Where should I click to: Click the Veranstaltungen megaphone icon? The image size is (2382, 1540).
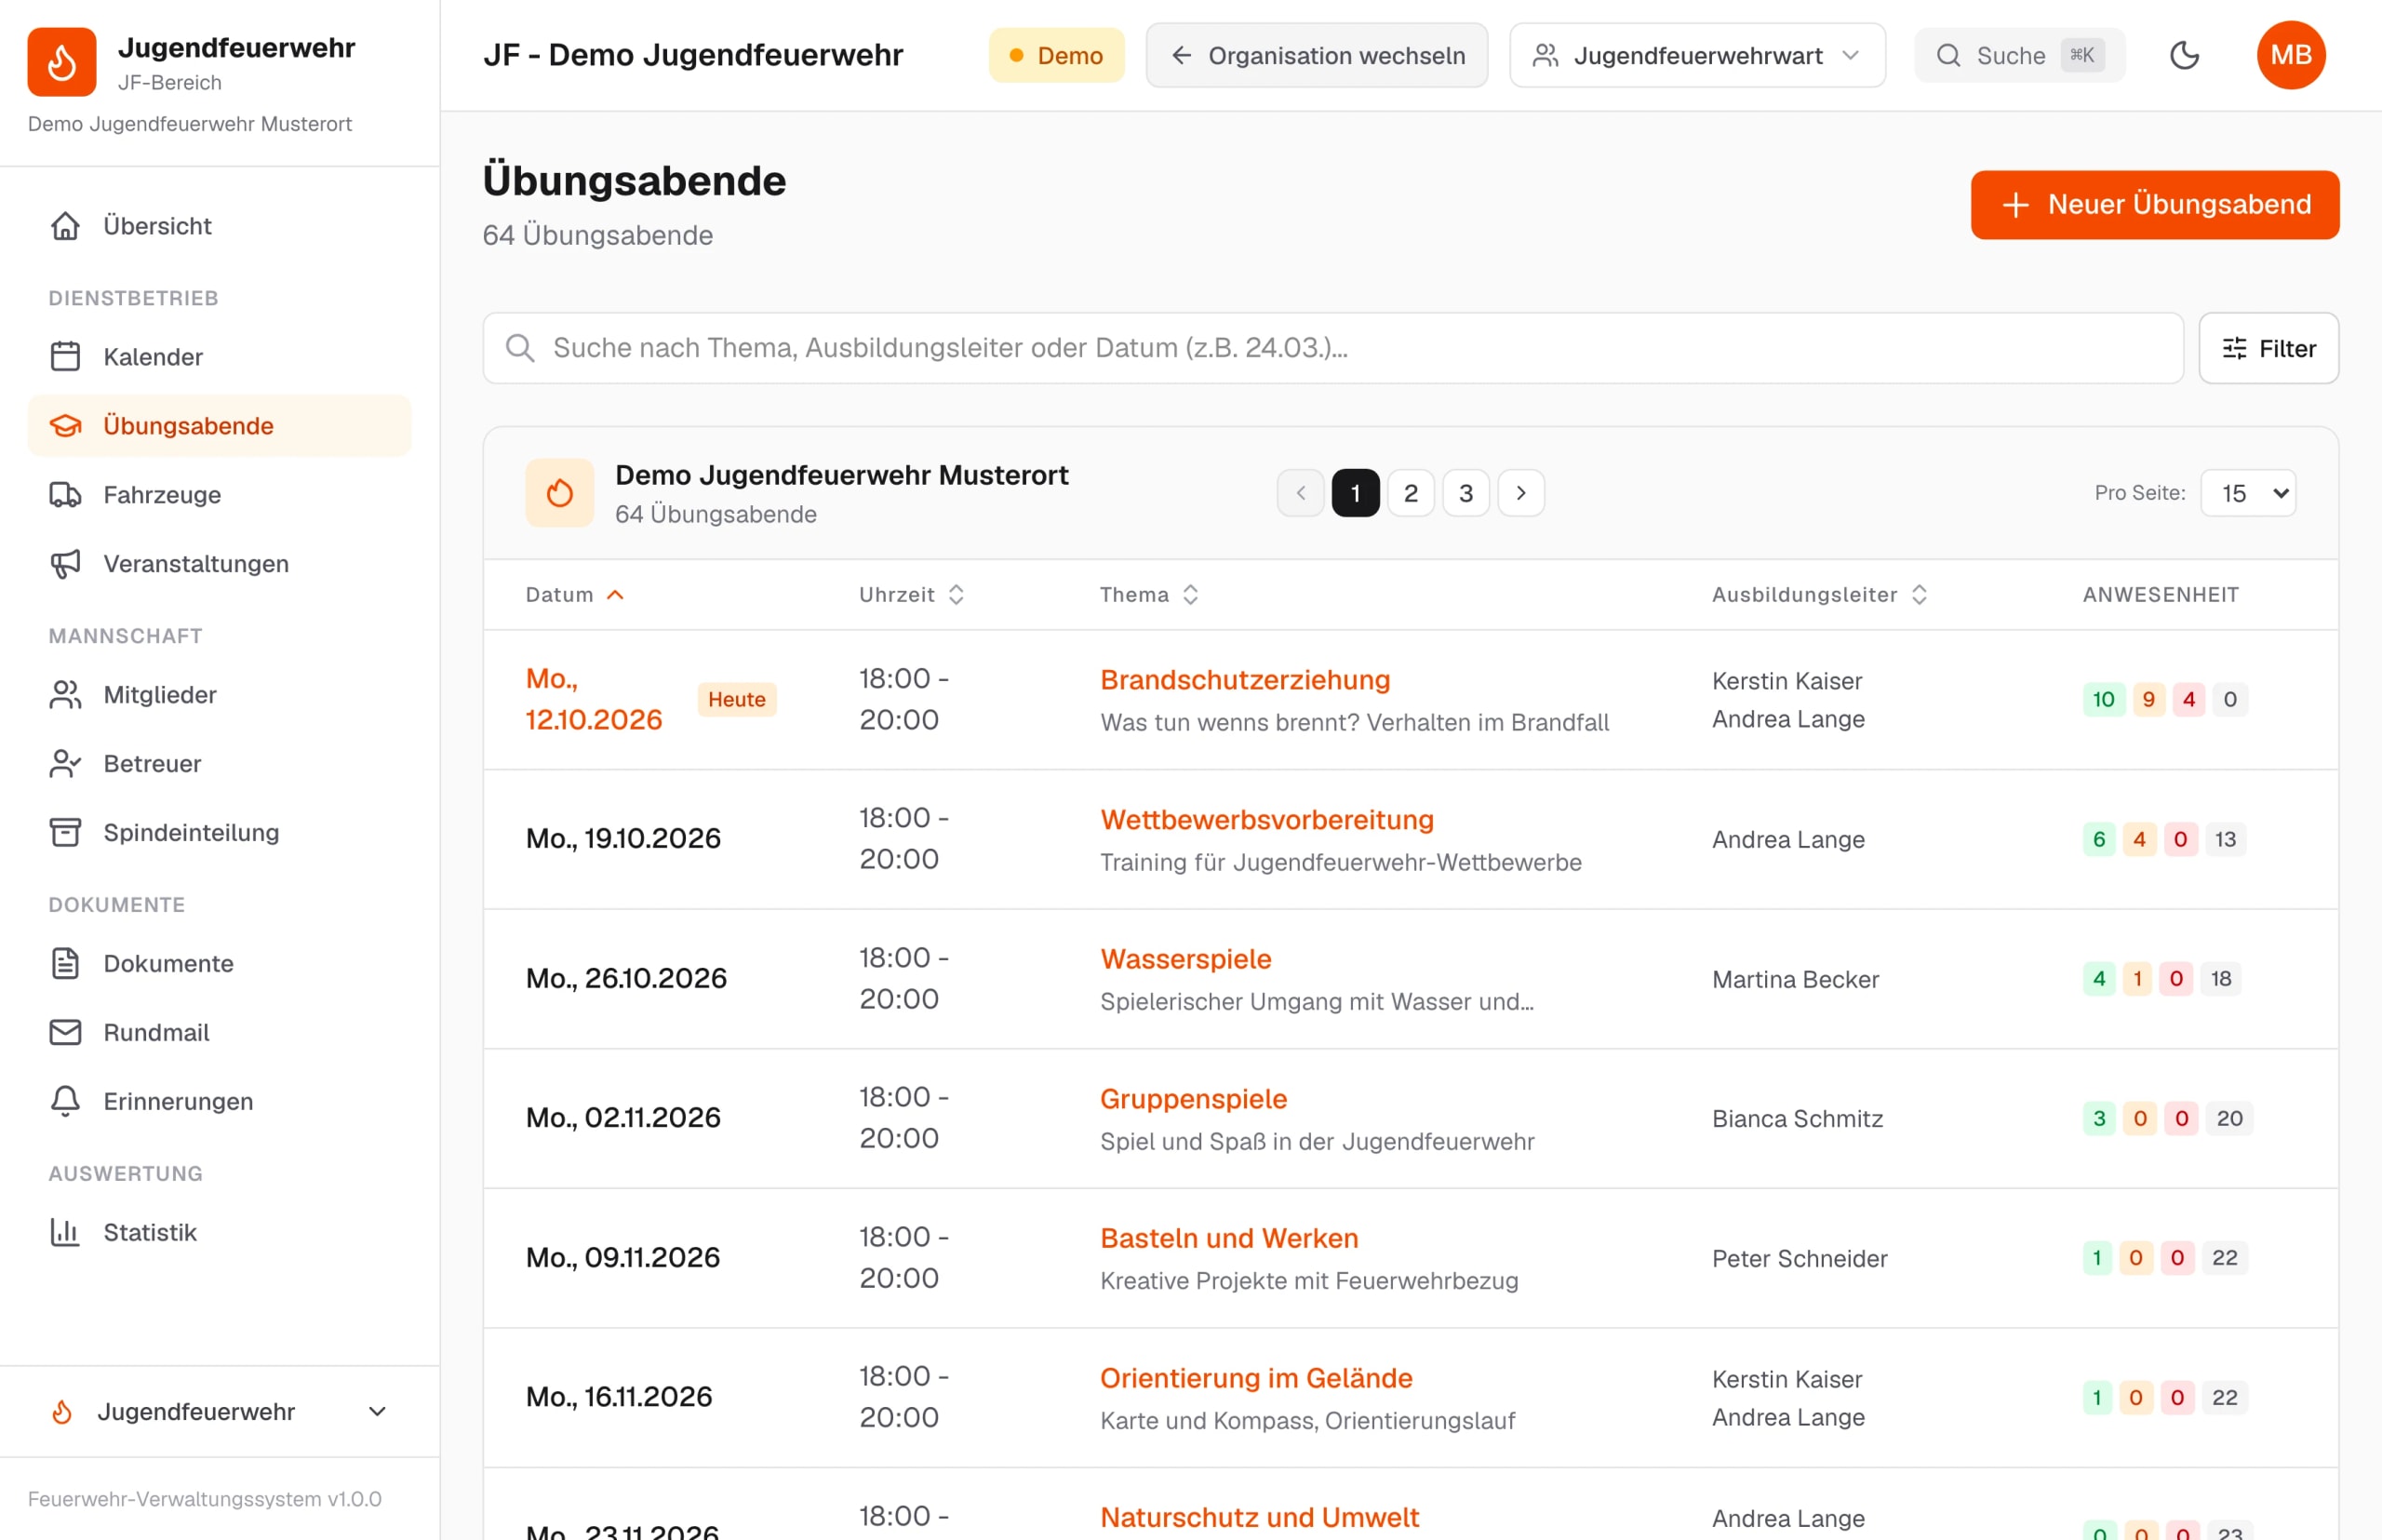coord(66,564)
